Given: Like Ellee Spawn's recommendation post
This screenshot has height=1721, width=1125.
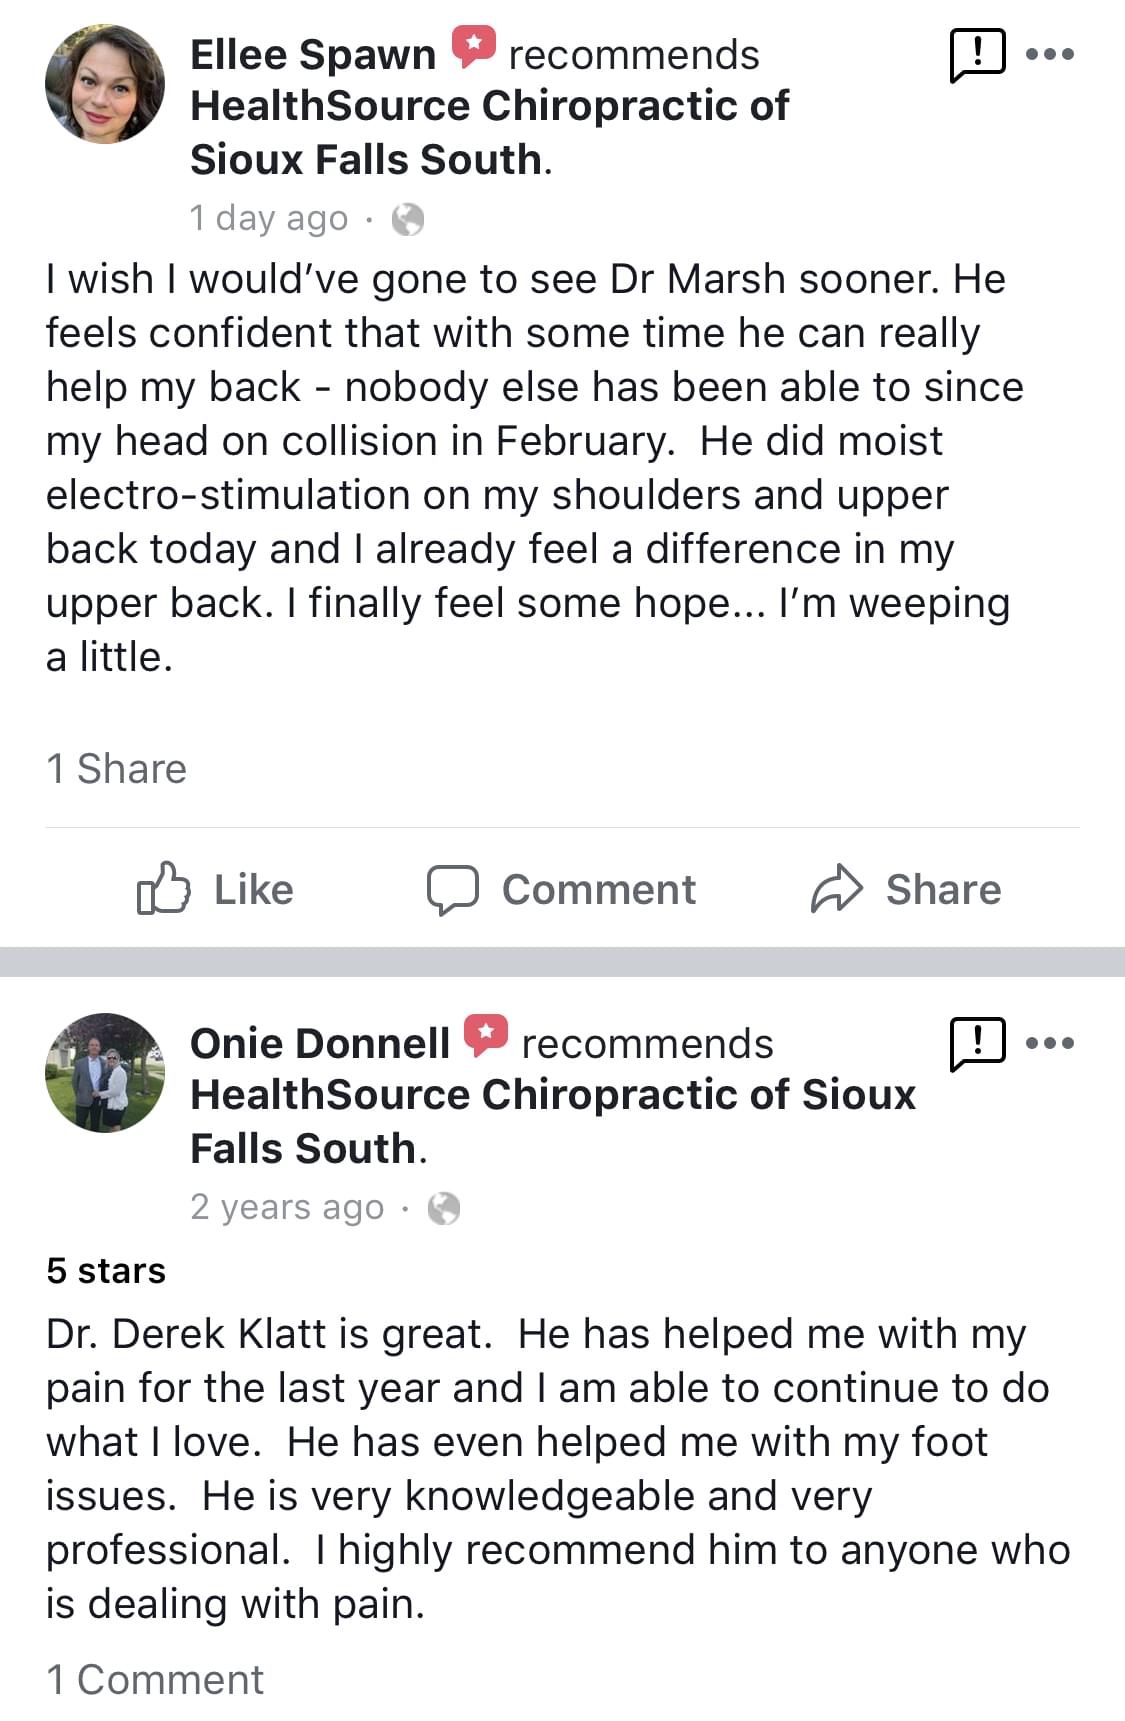Looking at the screenshot, I should coord(215,889).
